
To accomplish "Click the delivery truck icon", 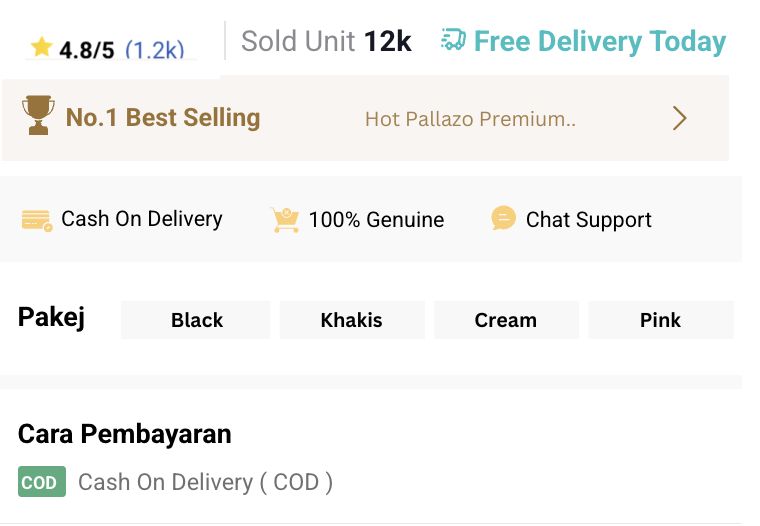I will tap(453, 40).
